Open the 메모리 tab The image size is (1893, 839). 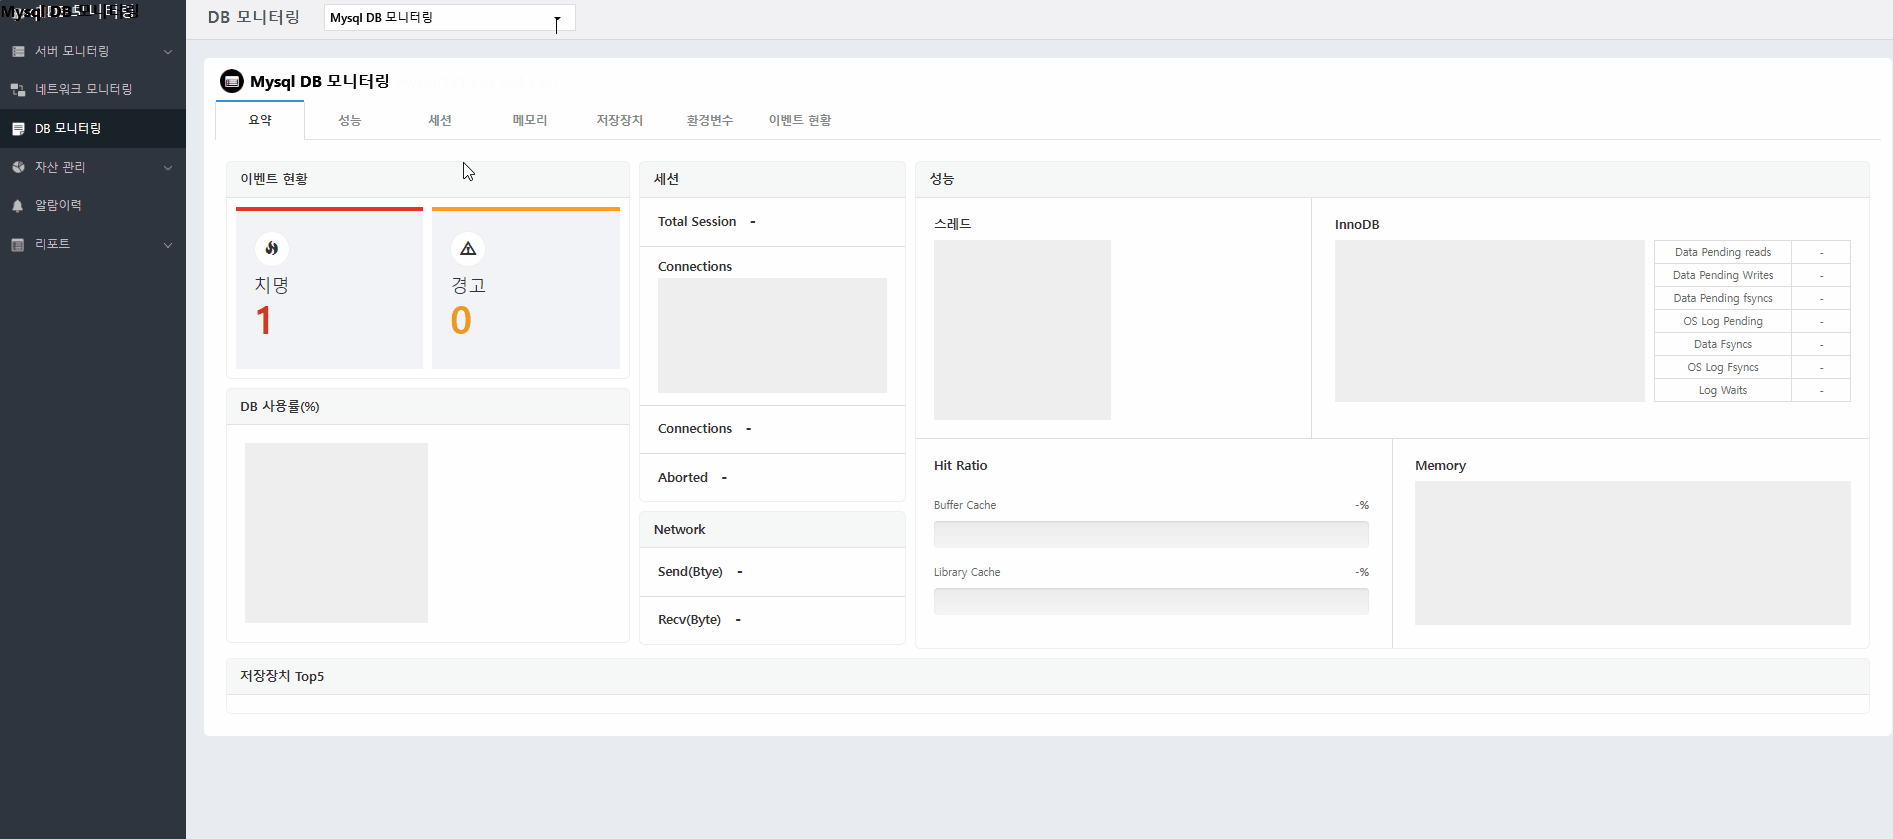pyautogui.click(x=530, y=120)
